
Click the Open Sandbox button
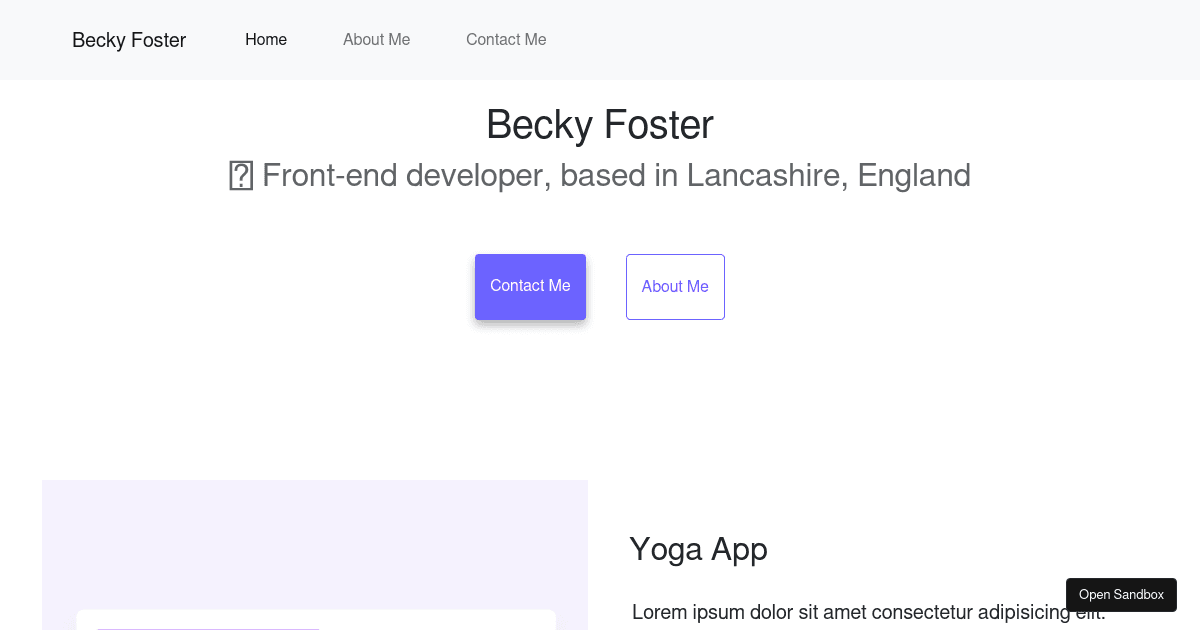tap(1121, 594)
